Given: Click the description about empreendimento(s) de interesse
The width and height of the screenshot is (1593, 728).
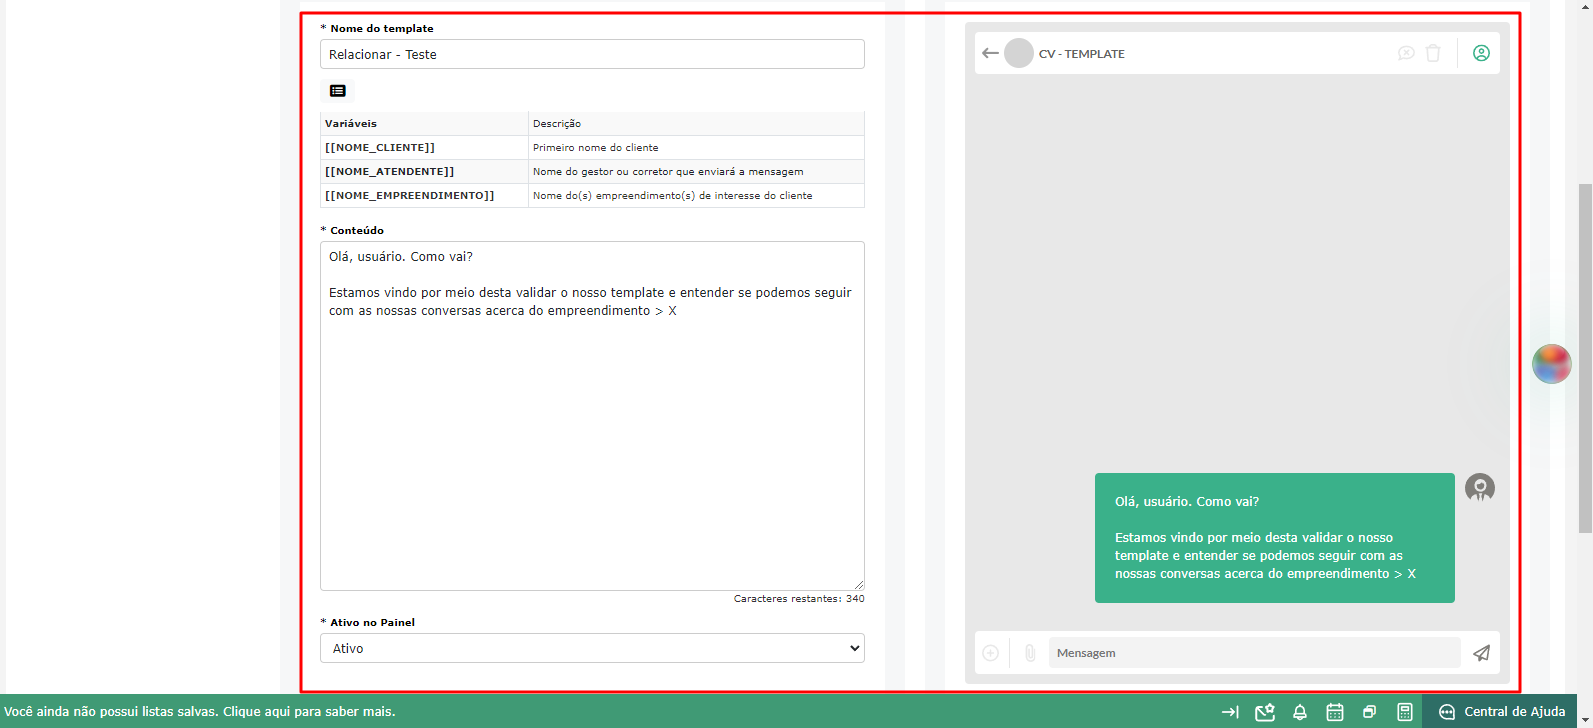Looking at the screenshot, I should [672, 195].
